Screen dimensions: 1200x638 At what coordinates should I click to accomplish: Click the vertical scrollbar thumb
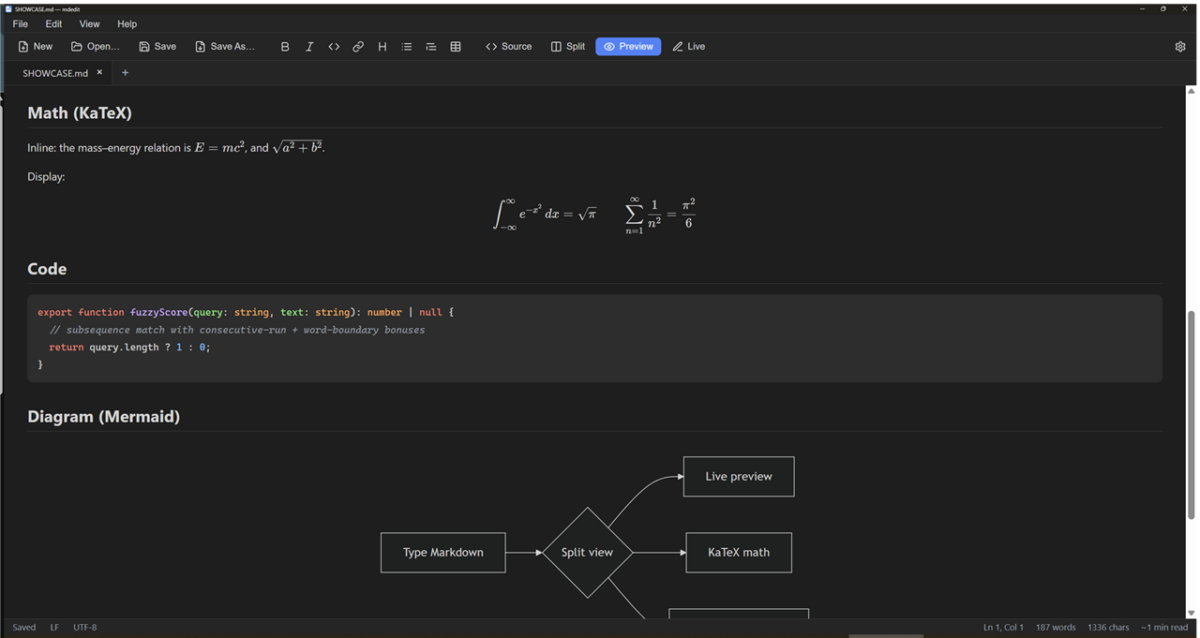[1190, 414]
